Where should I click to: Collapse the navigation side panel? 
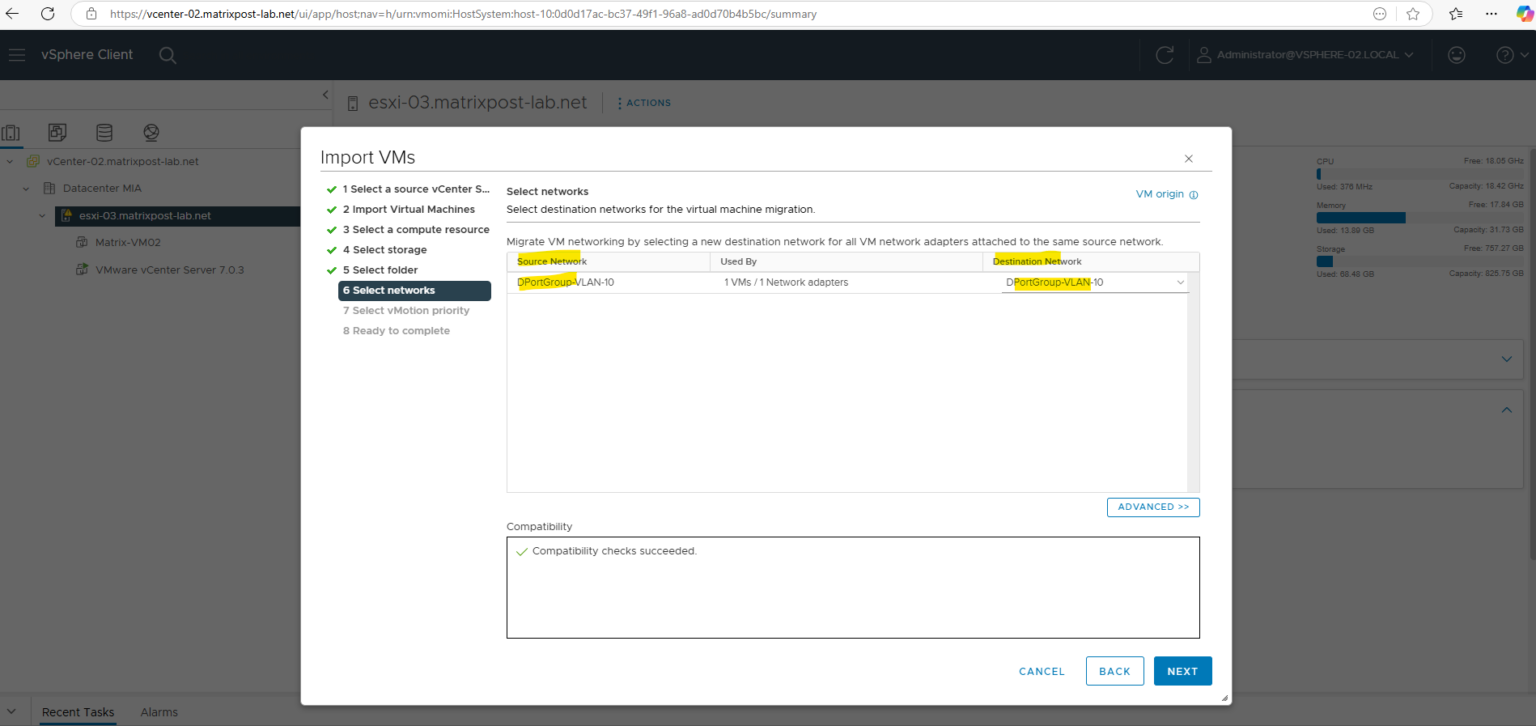tap(325, 95)
